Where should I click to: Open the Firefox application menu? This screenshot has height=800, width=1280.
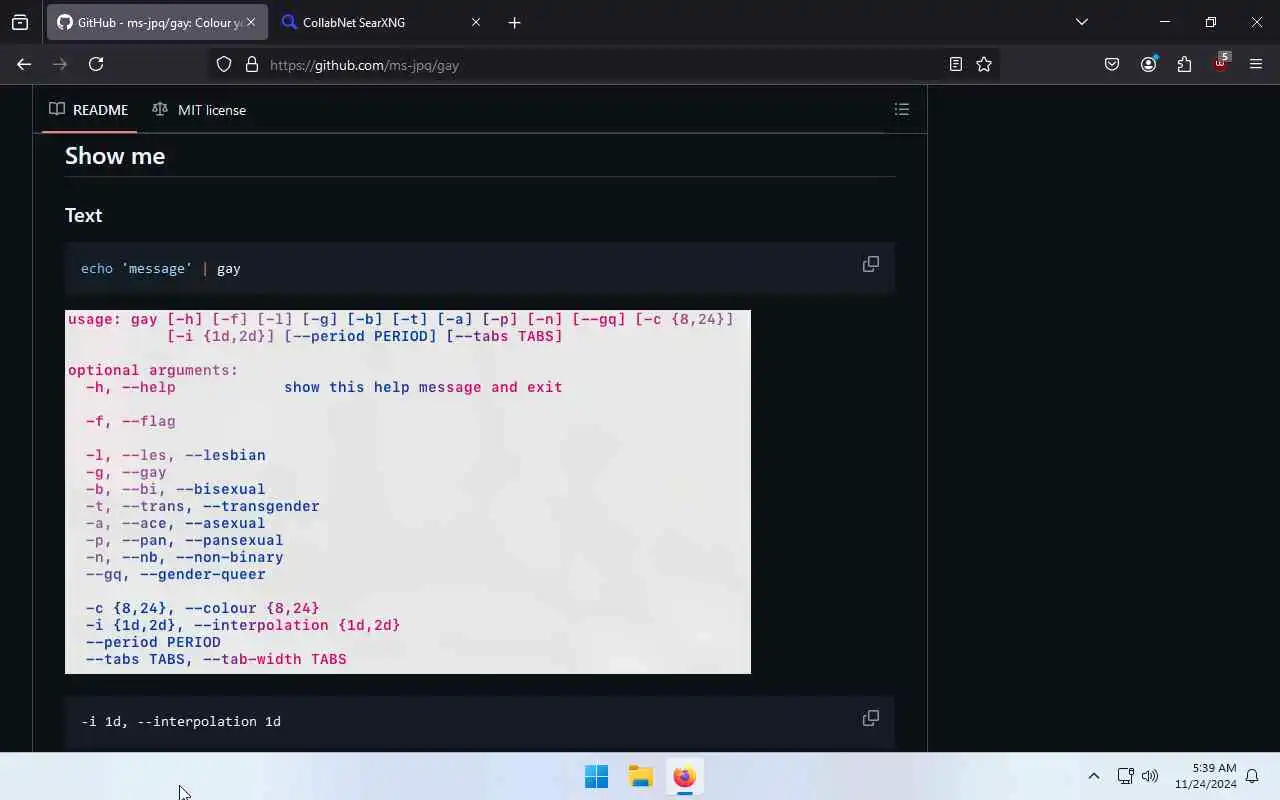point(1256,64)
